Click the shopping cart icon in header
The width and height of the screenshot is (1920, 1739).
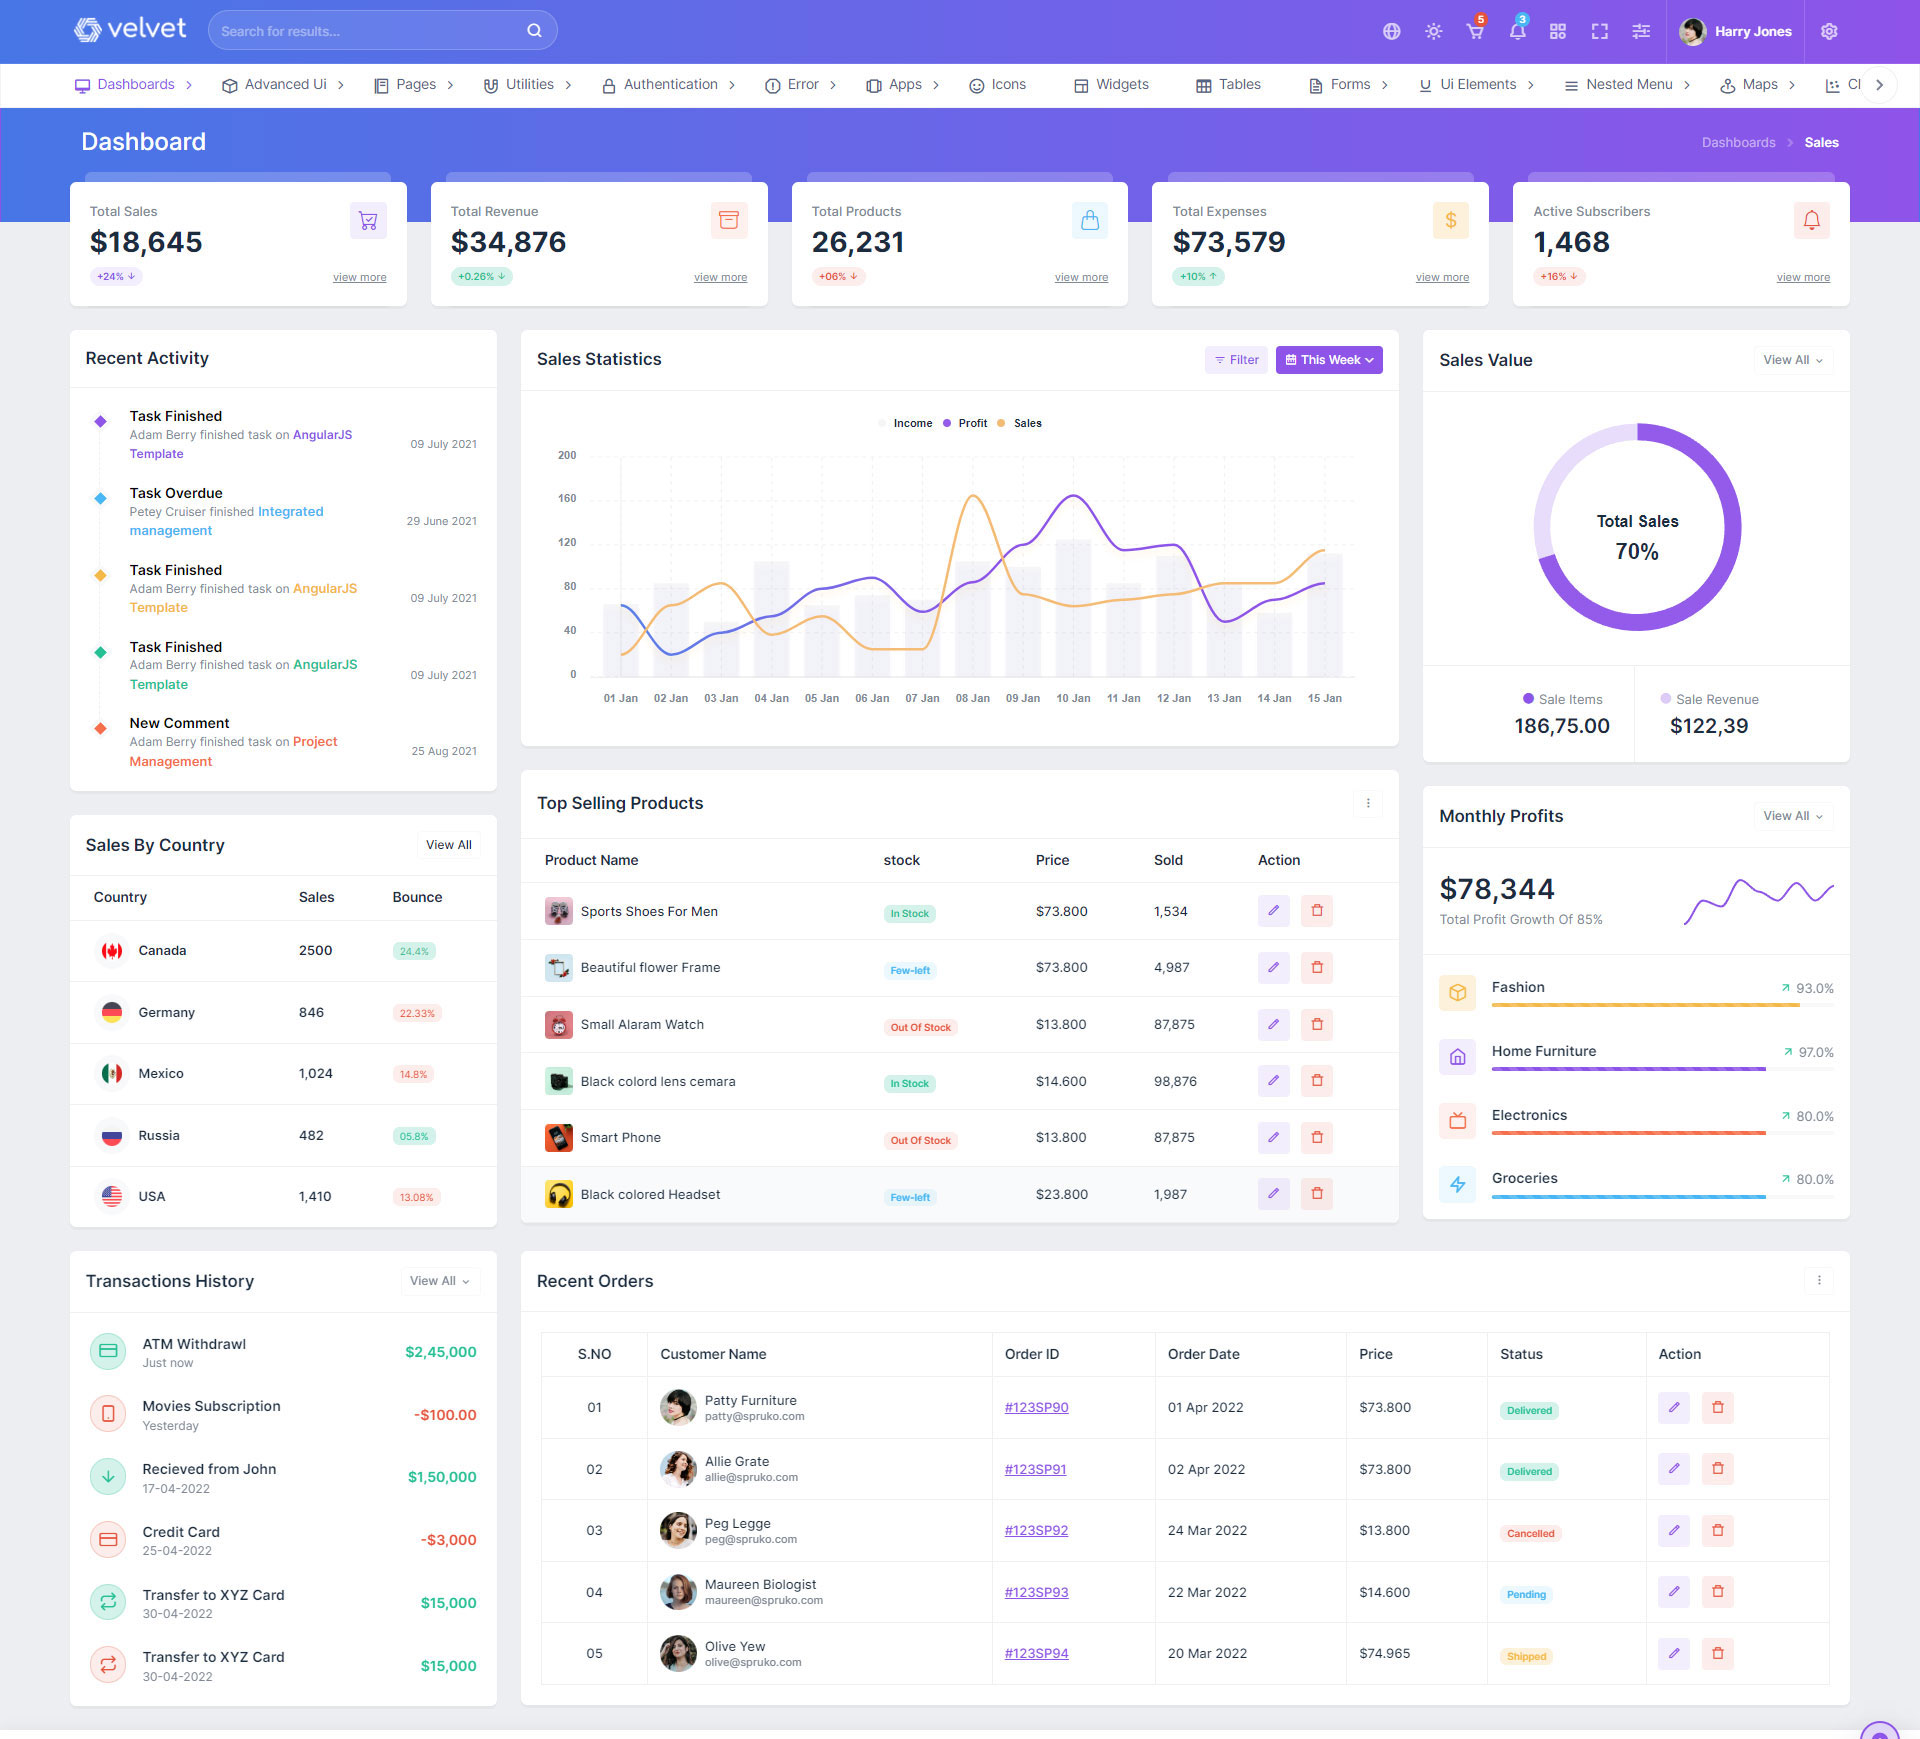point(1475,31)
